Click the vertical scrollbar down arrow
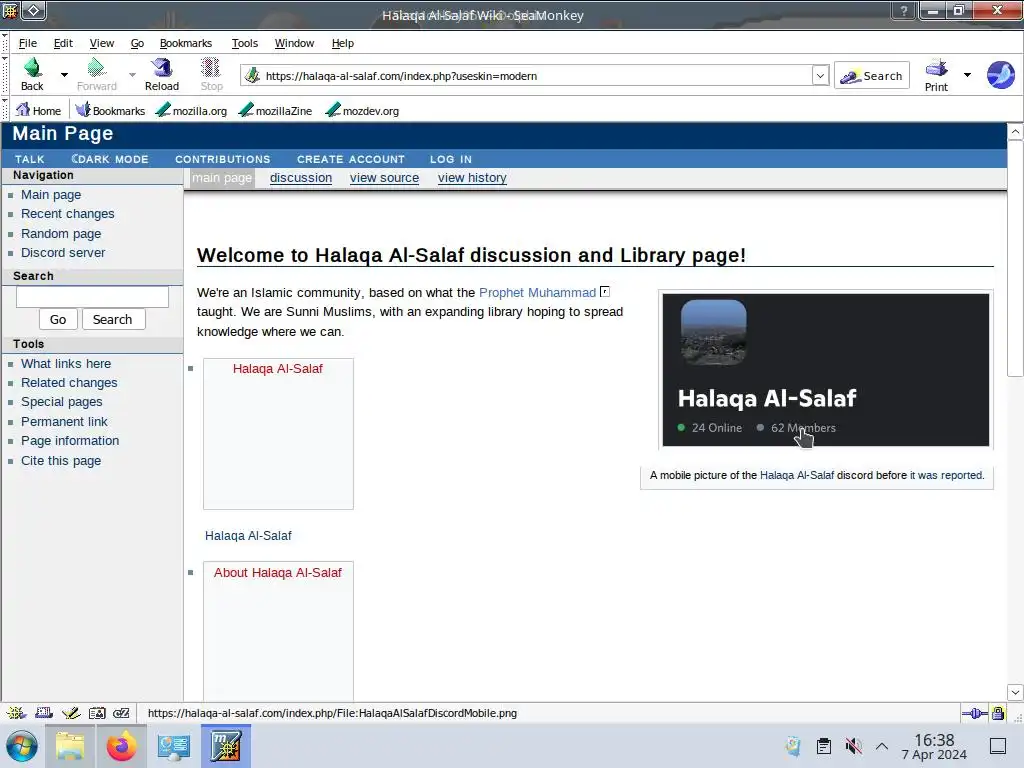Screen dimensions: 1024x768 [x=1015, y=692]
